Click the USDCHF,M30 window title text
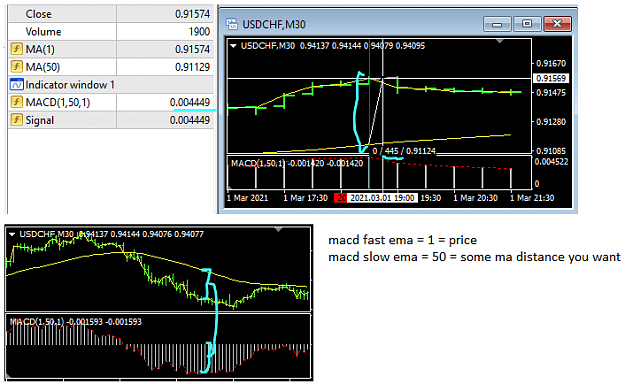 [x=274, y=24]
